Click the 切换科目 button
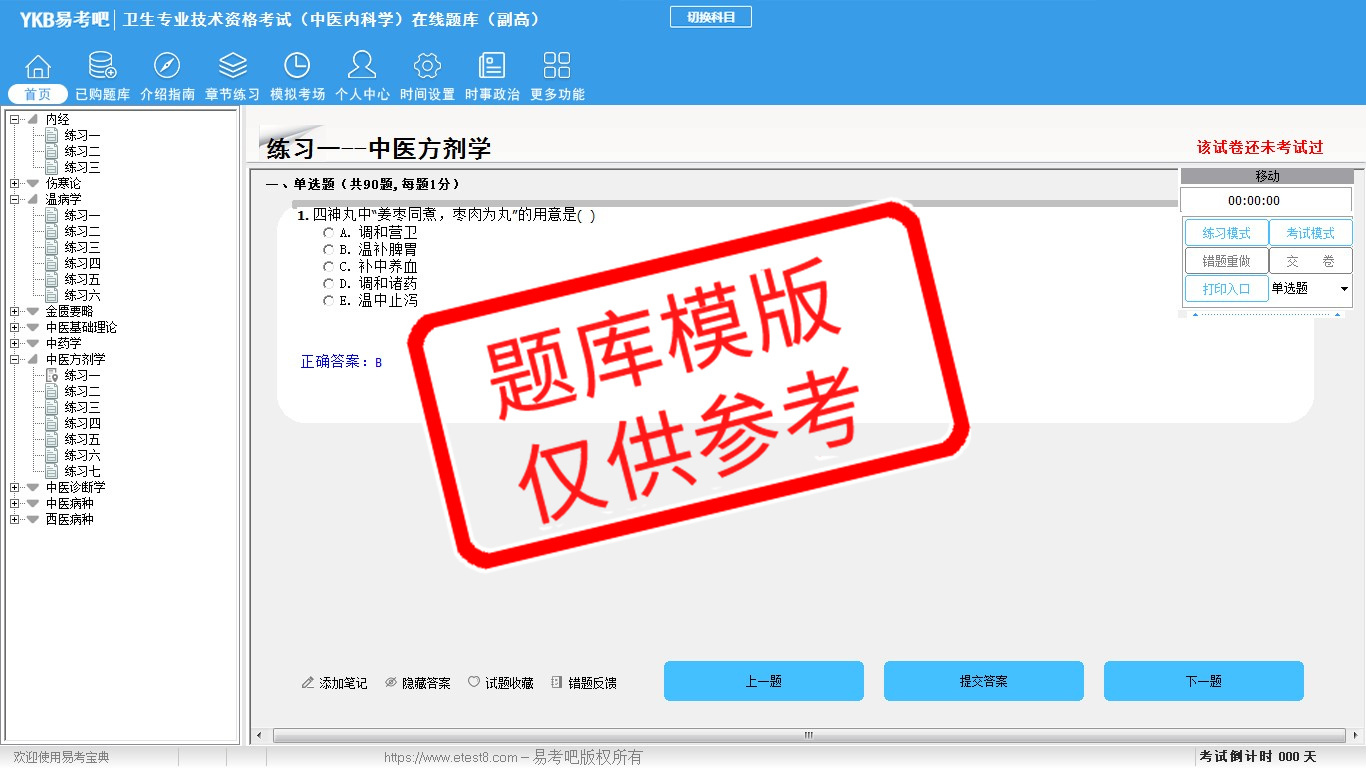The width and height of the screenshot is (1366, 768). point(711,17)
